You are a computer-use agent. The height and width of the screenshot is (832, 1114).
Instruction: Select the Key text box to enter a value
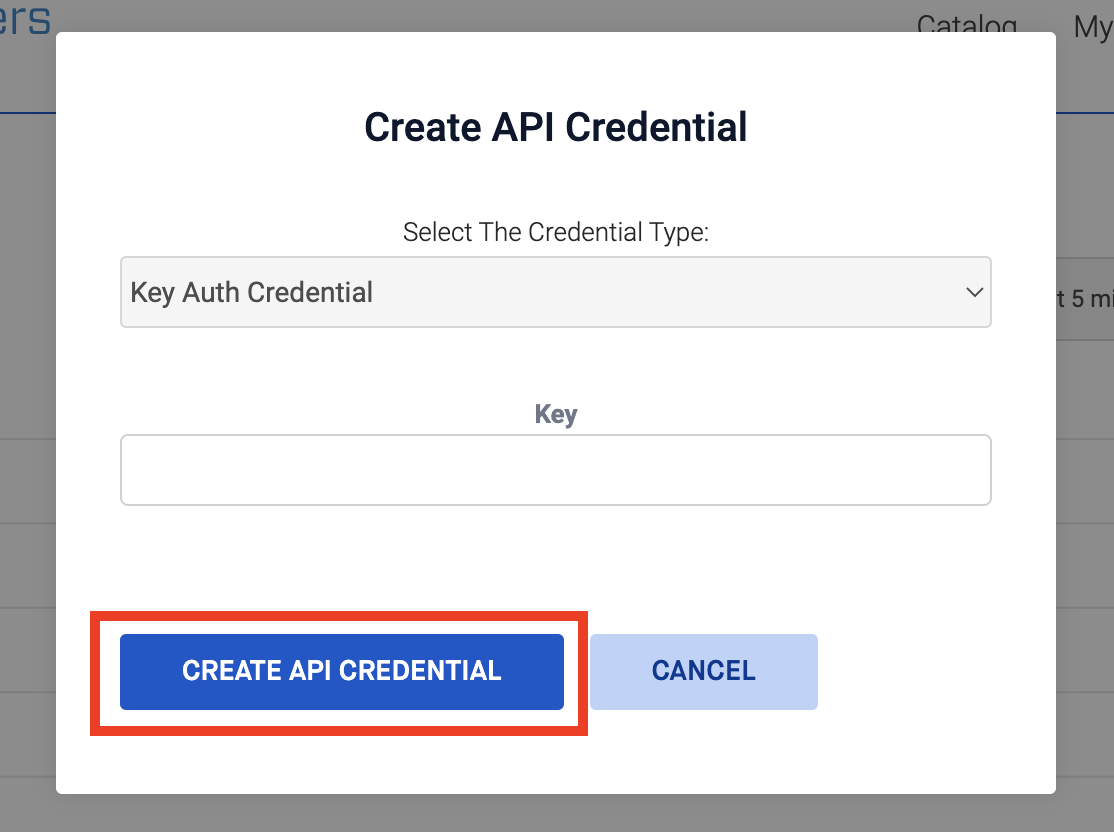[556, 470]
